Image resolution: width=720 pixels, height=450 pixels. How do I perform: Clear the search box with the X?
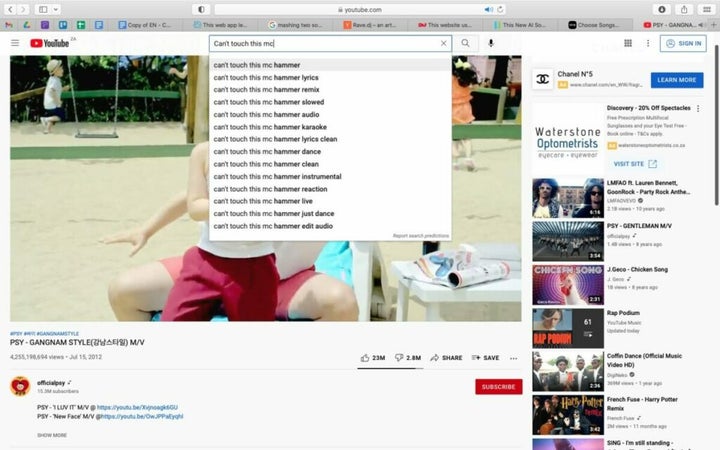pyautogui.click(x=444, y=44)
